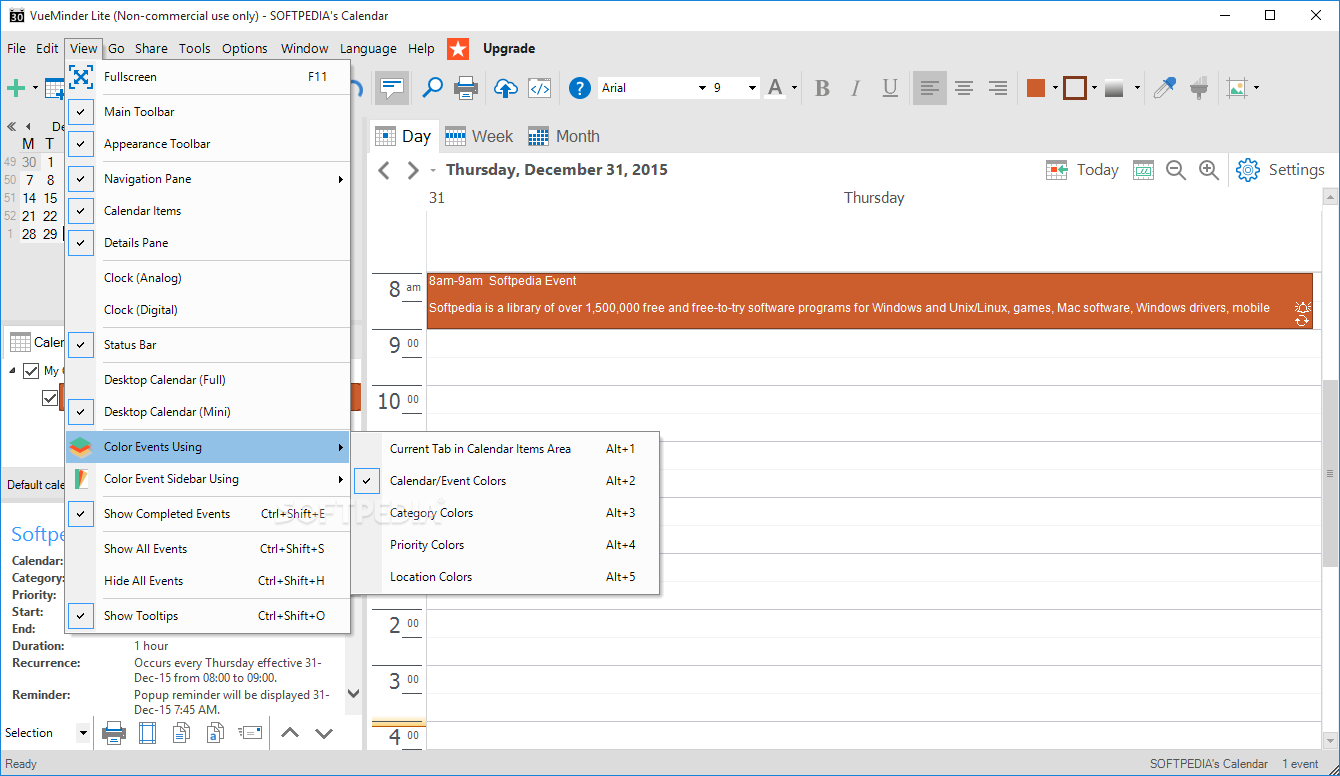1340x776 pixels.
Task: Click the brown border color swatch
Action: click(x=1075, y=88)
